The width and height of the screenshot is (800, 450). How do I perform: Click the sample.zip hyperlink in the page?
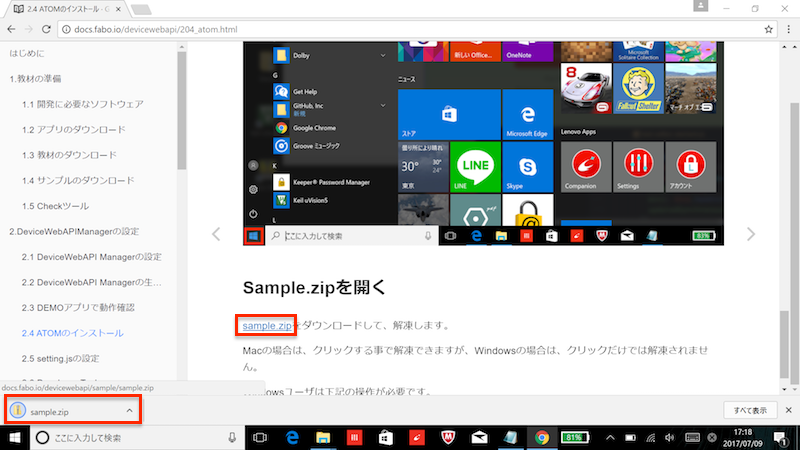[x=266, y=325]
